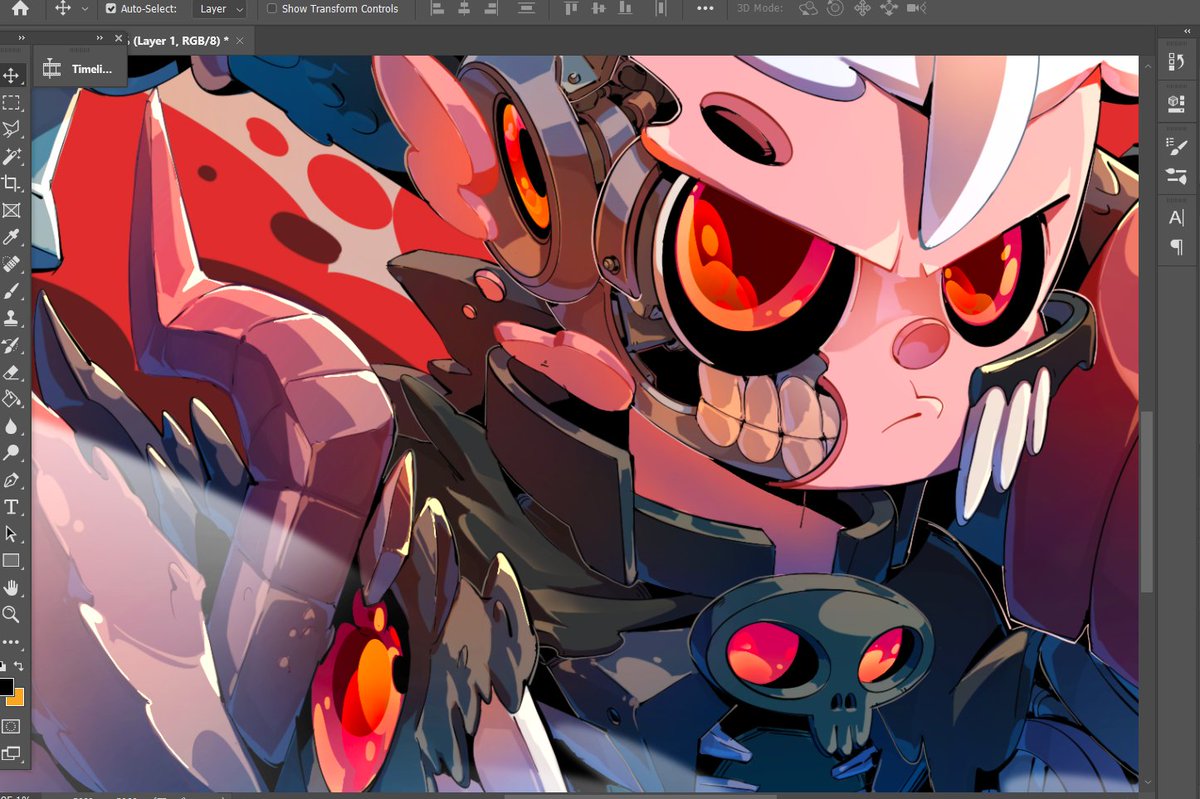Reset to default foreground and background colors

(x=3, y=666)
